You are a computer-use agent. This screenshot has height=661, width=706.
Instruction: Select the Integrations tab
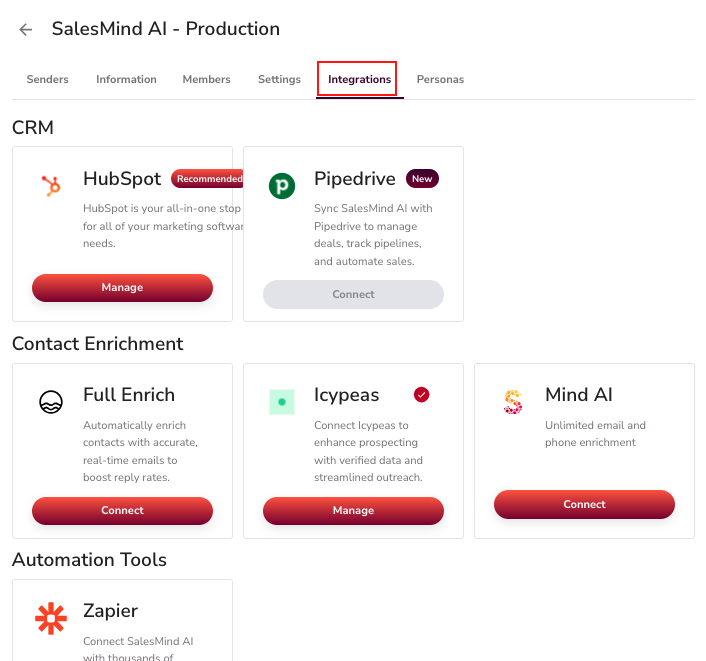point(360,80)
